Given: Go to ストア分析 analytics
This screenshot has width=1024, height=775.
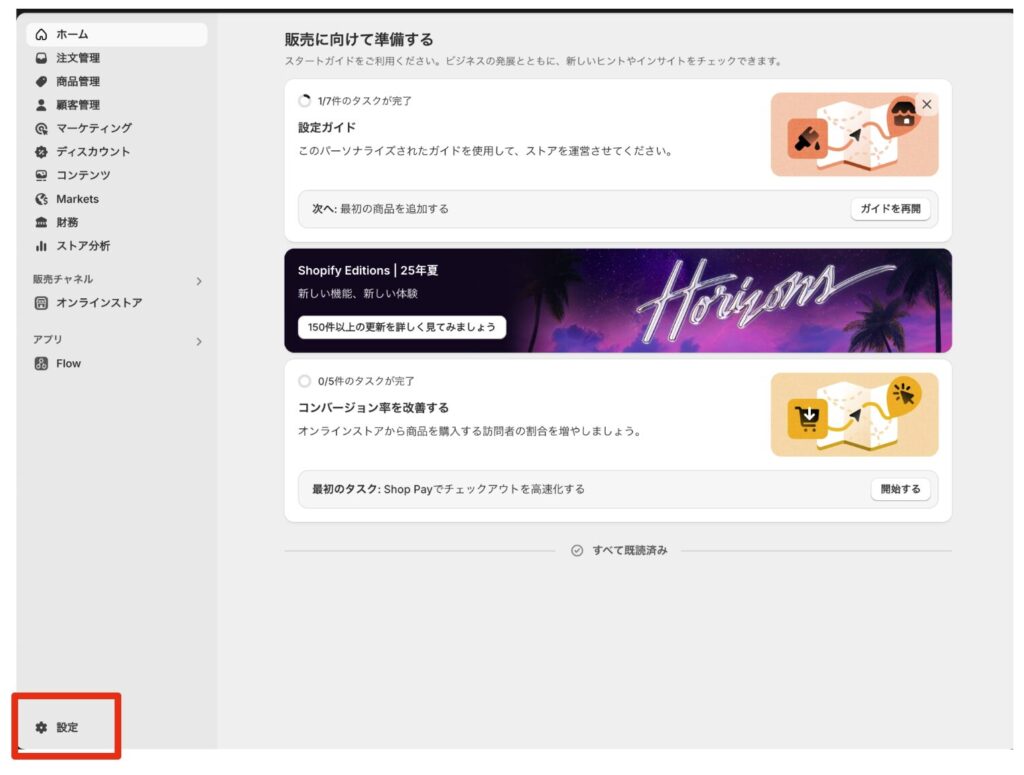Looking at the screenshot, I should [117, 246].
